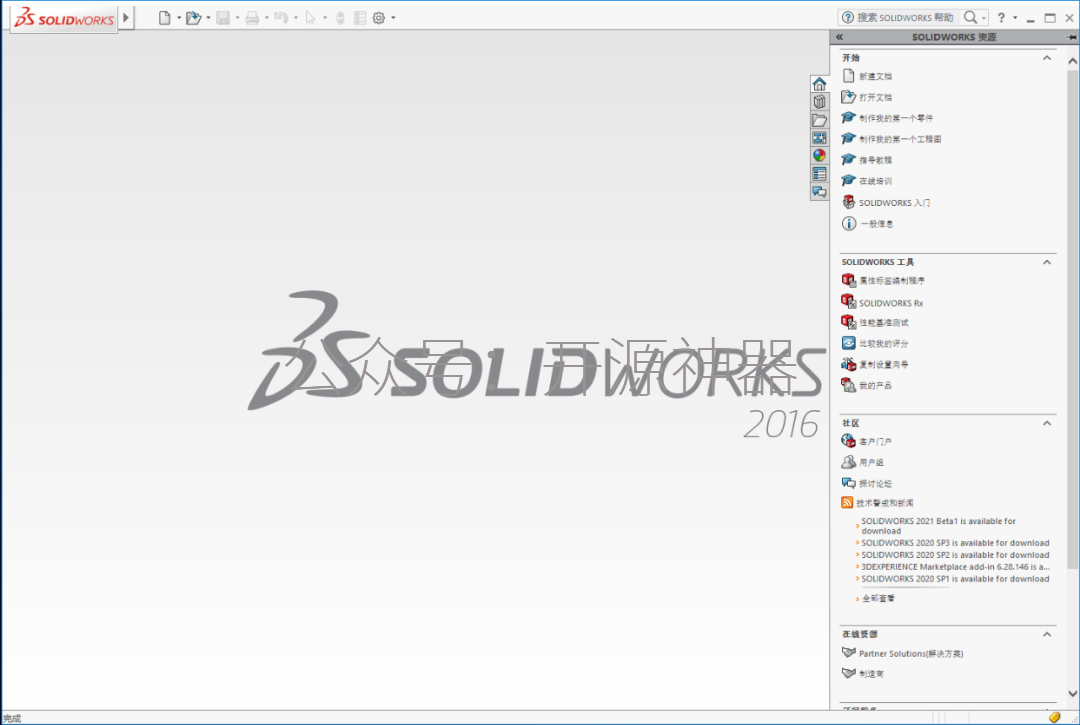The image size is (1080, 725).
Task: Click the 比较我的评分 icon
Action: click(849, 343)
